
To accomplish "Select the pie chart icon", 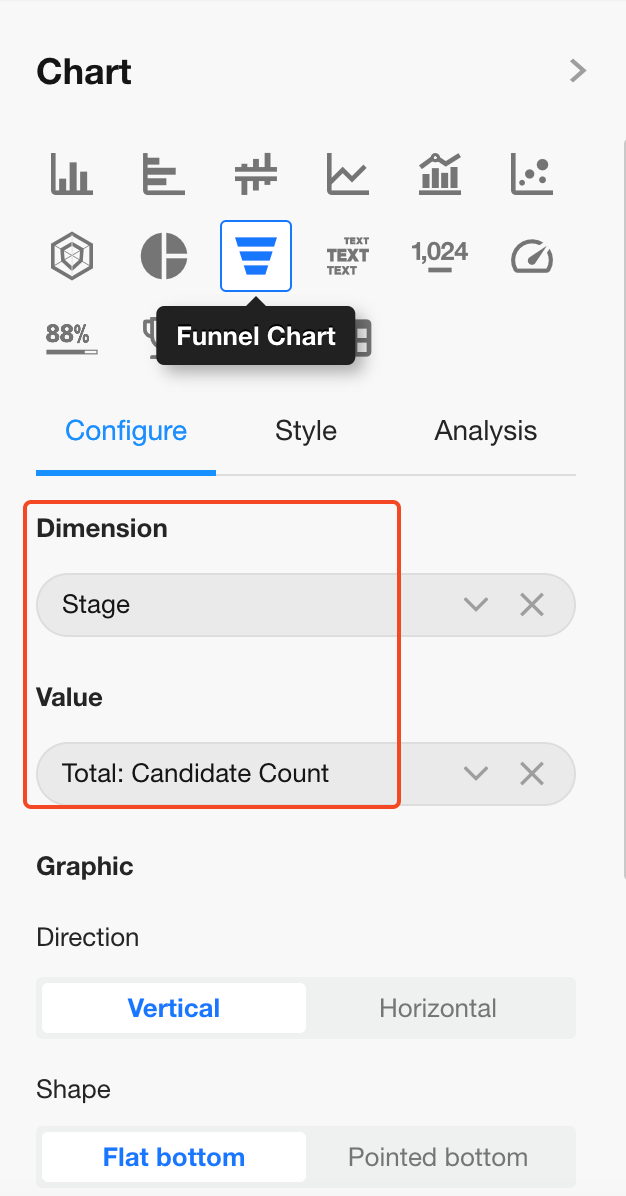I will tap(164, 257).
